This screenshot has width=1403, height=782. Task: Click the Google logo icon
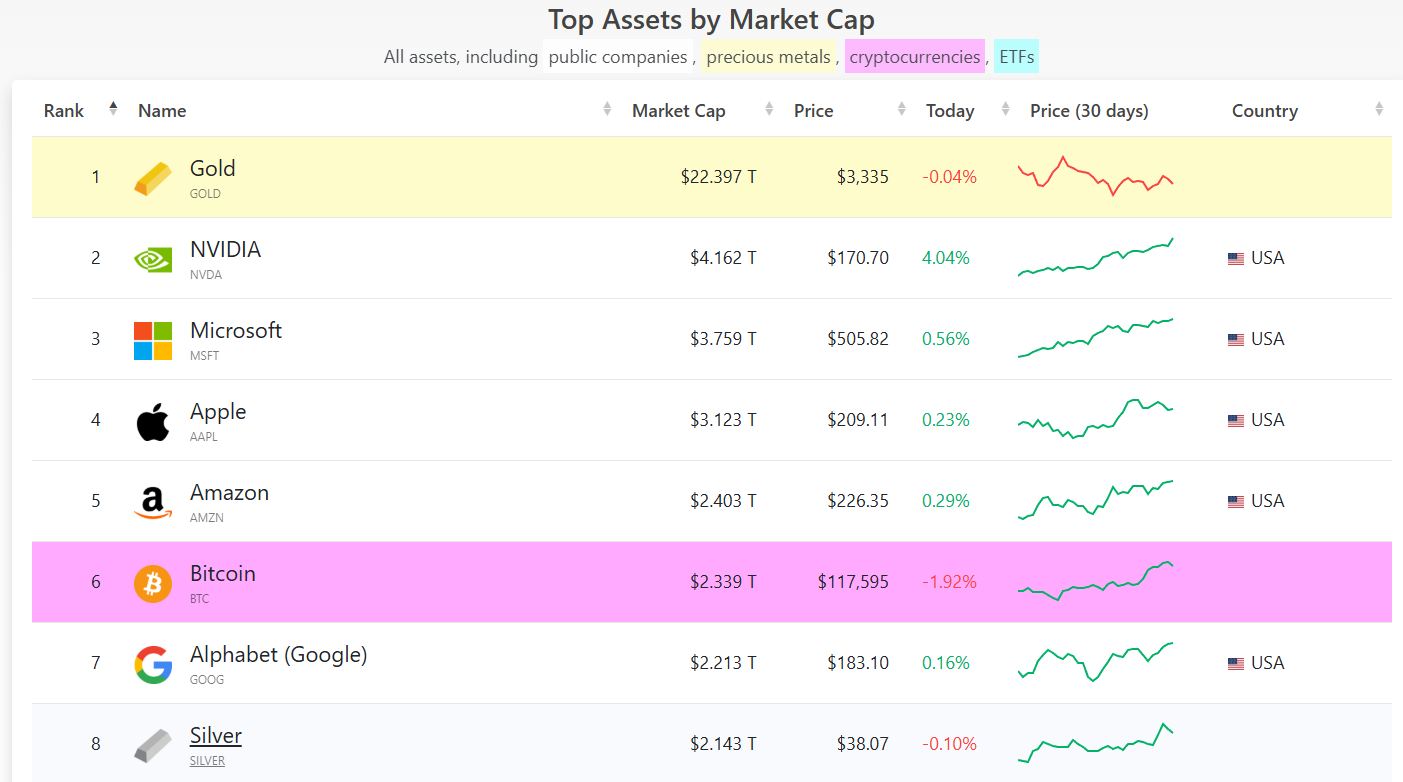153,664
